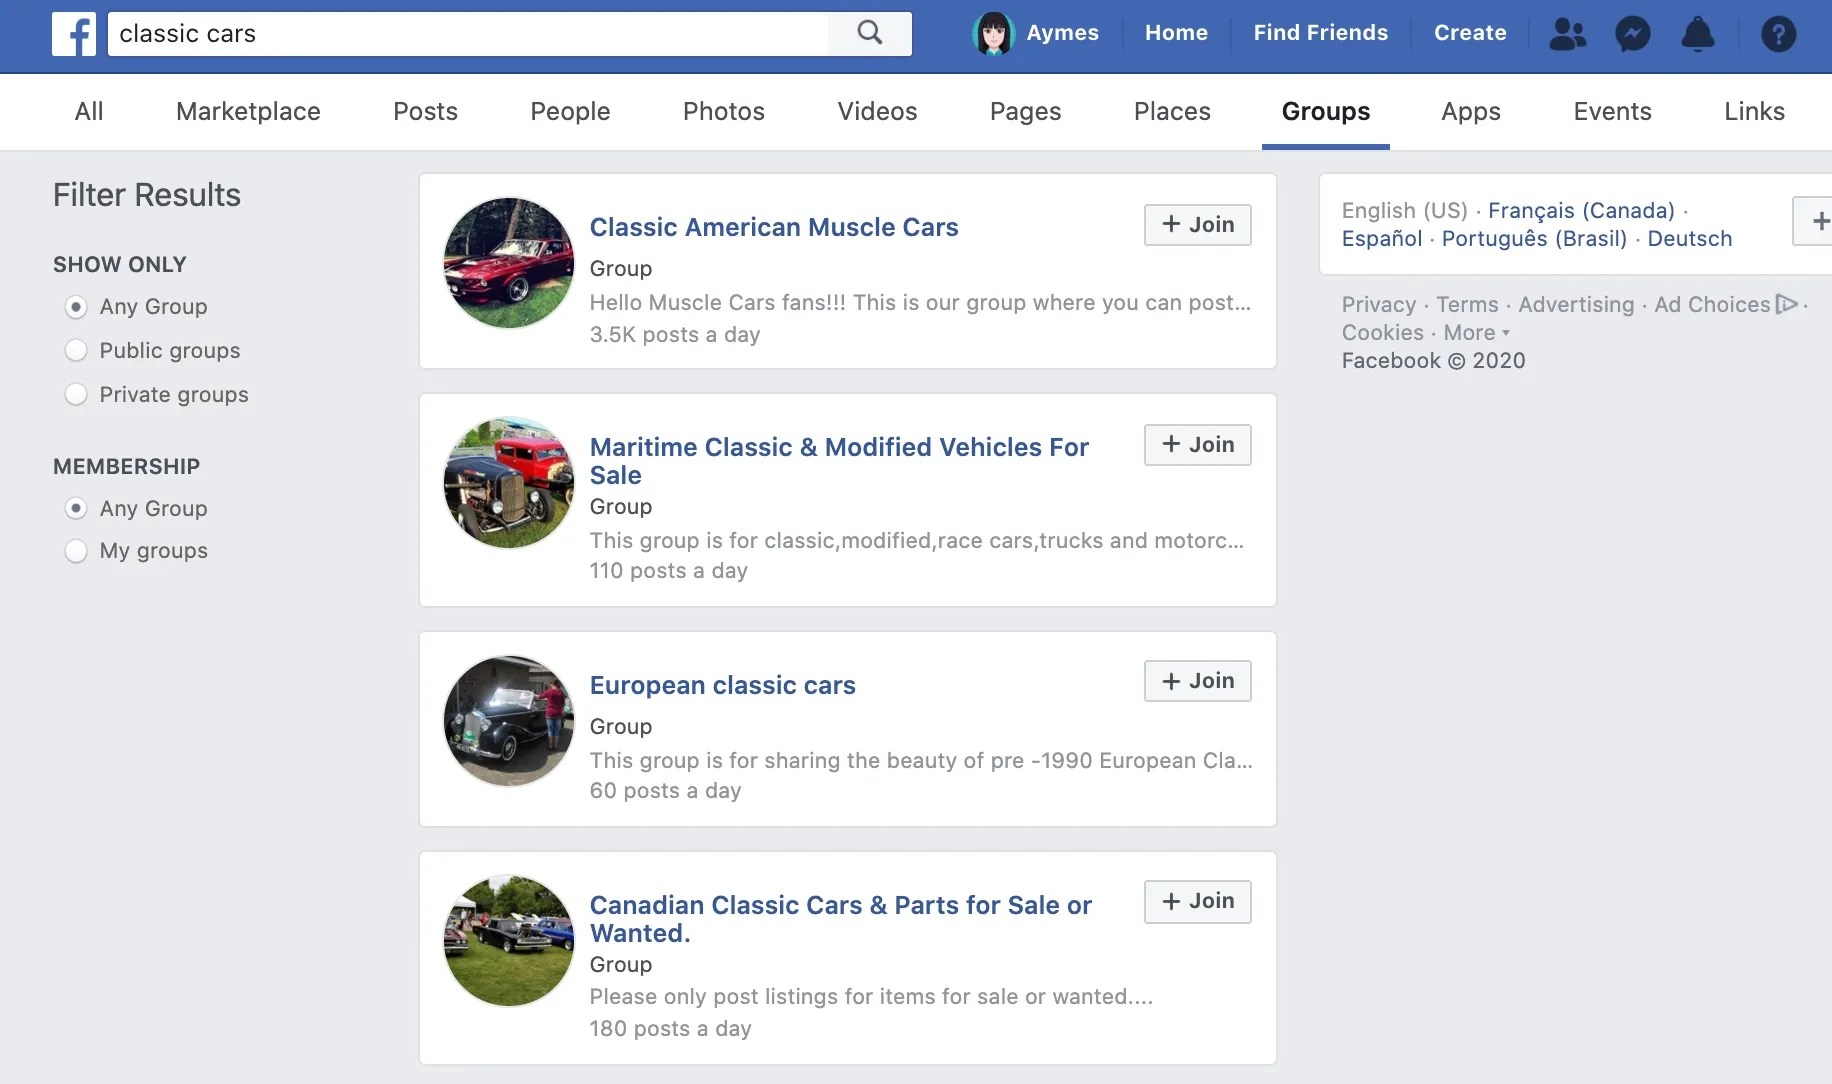Open the Privacy link
This screenshot has height=1084, width=1832.
(1377, 305)
